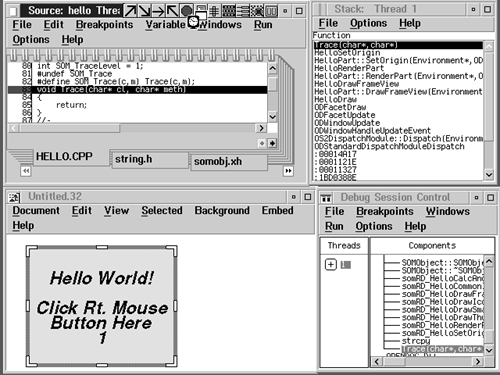Select 'ODWindowHandleUpdateEvent' stack entry
The width and height of the screenshot is (500, 375).
[x=372, y=131]
